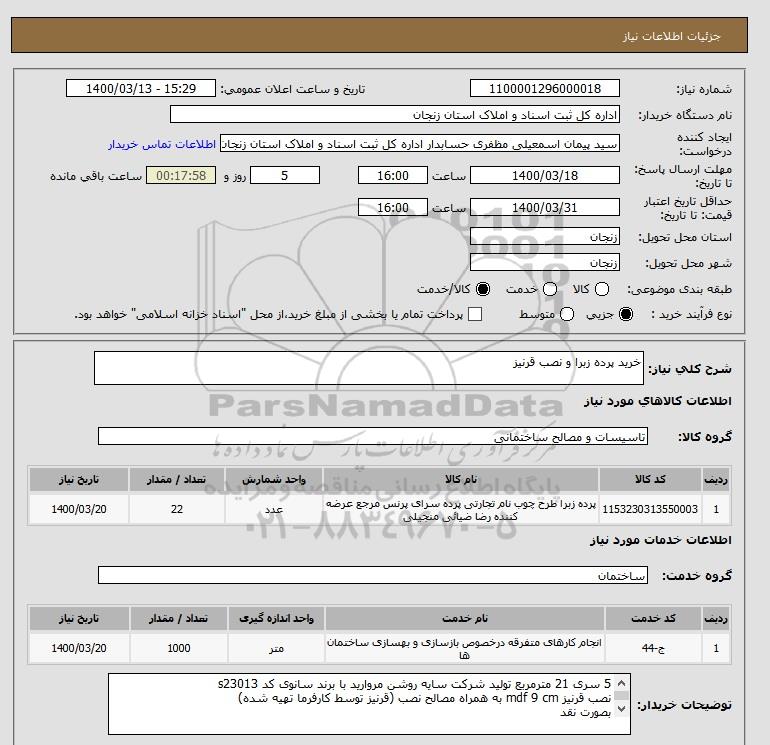Image resolution: width=770 pixels, height=745 pixels.
Task: Click the service code cell ج-44
Action: pos(654,648)
